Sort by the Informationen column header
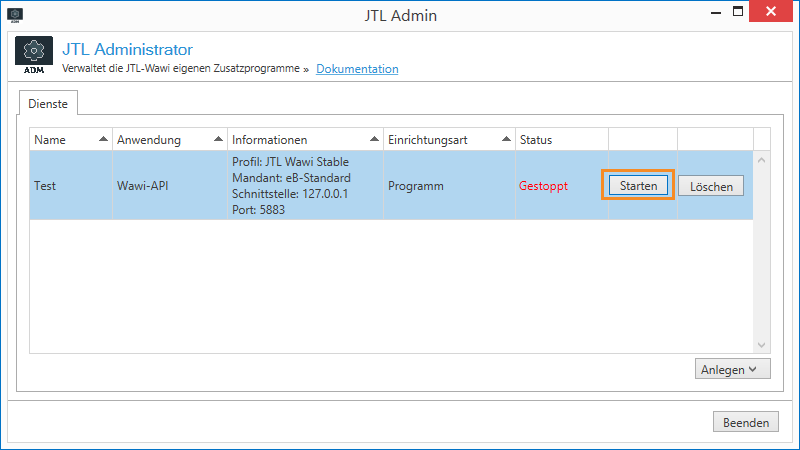800x450 pixels. click(304, 140)
